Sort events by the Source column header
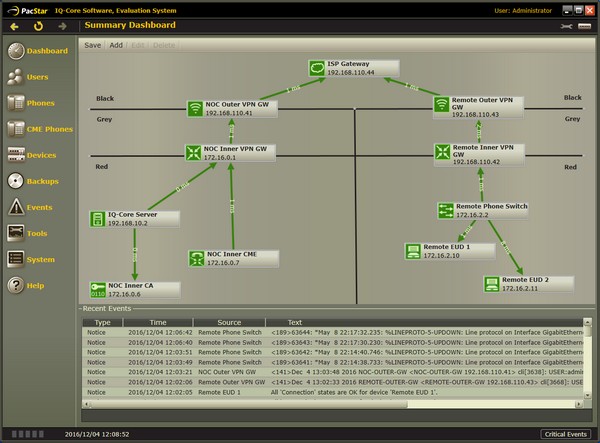600x443 pixels. pyautogui.click(x=229, y=323)
